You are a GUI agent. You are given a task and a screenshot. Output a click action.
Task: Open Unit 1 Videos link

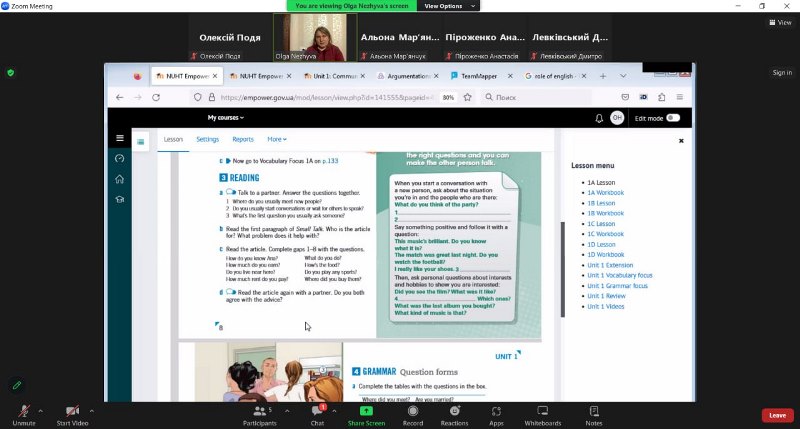point(606,307)
